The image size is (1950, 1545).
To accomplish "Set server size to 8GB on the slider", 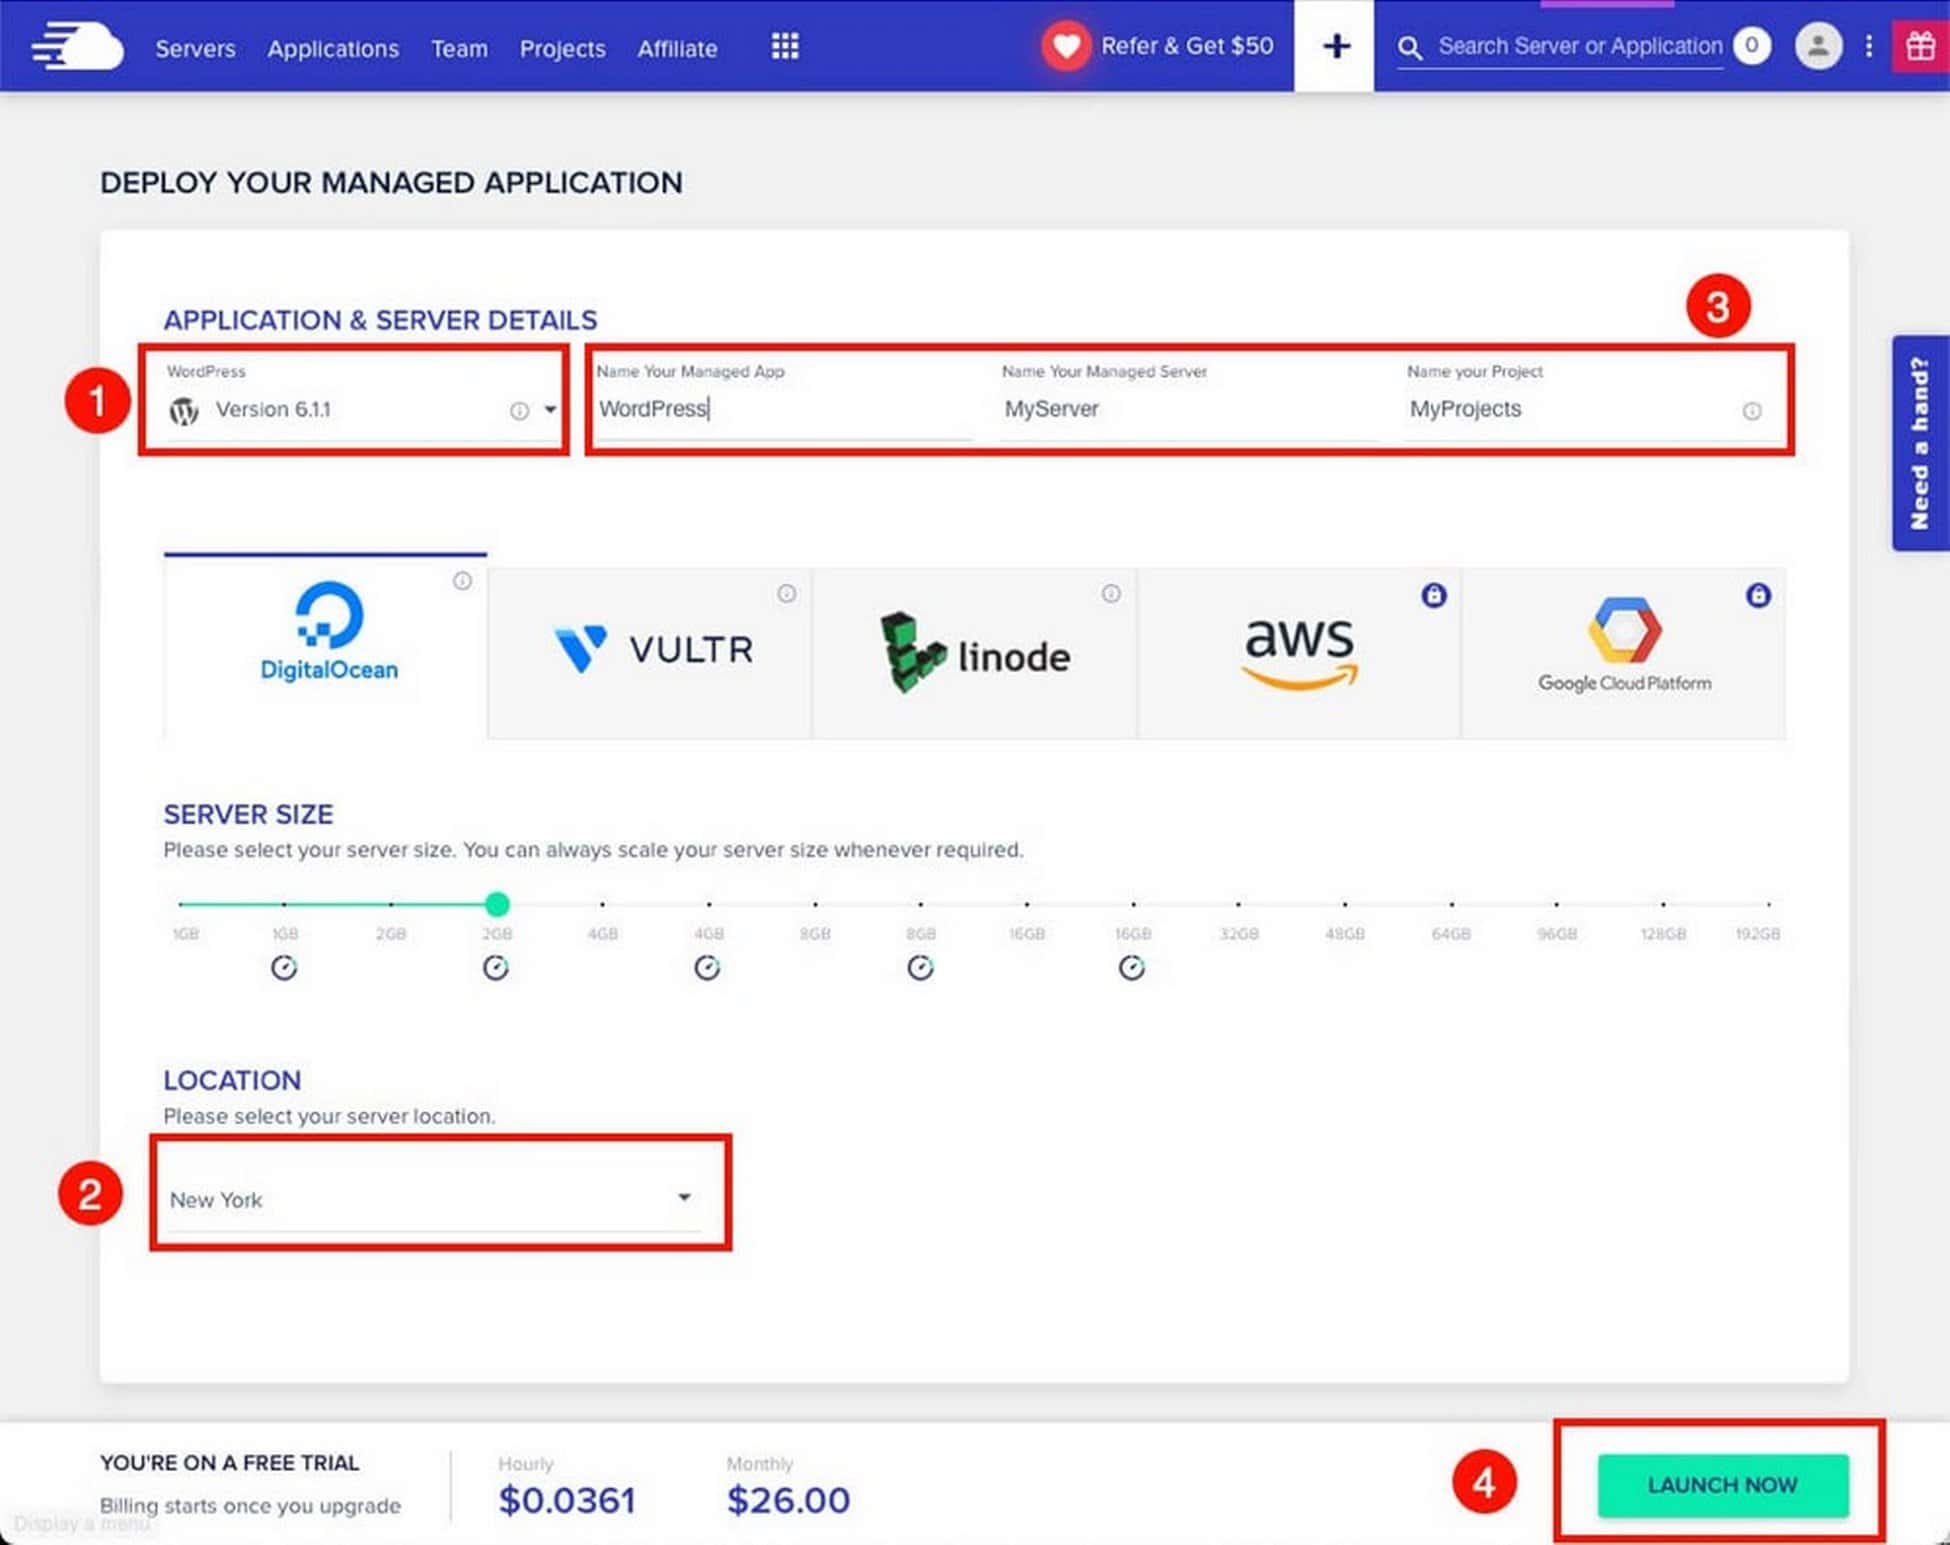I will (x=815, y=905).
